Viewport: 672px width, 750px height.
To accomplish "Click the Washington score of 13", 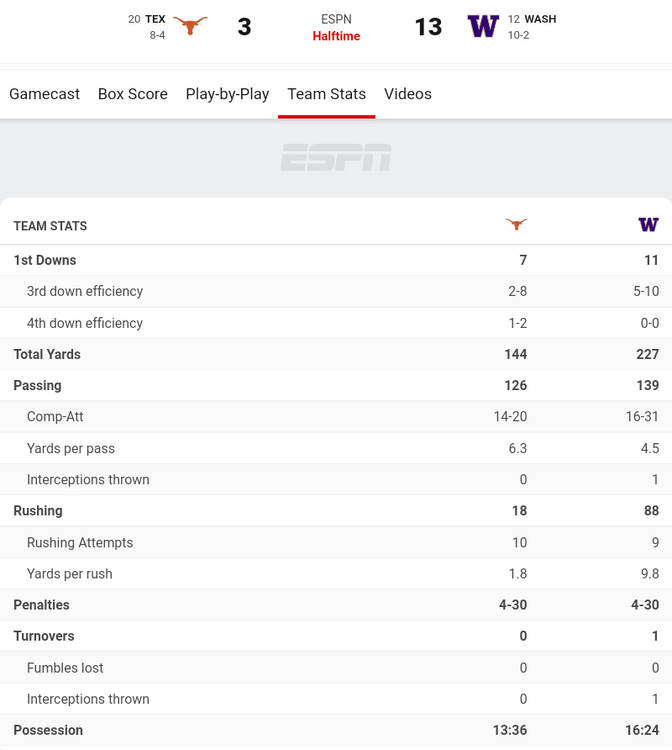I will click(428, 27).
